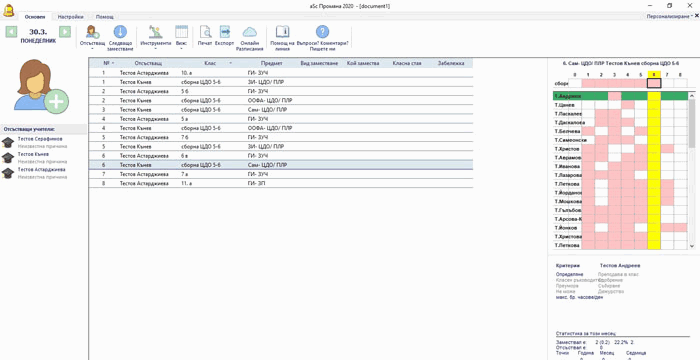The height and width of the screenshot is (360, 700).
Task: Click the Въпроси? Коментари? question icon
Action: [x=322, y=32]
